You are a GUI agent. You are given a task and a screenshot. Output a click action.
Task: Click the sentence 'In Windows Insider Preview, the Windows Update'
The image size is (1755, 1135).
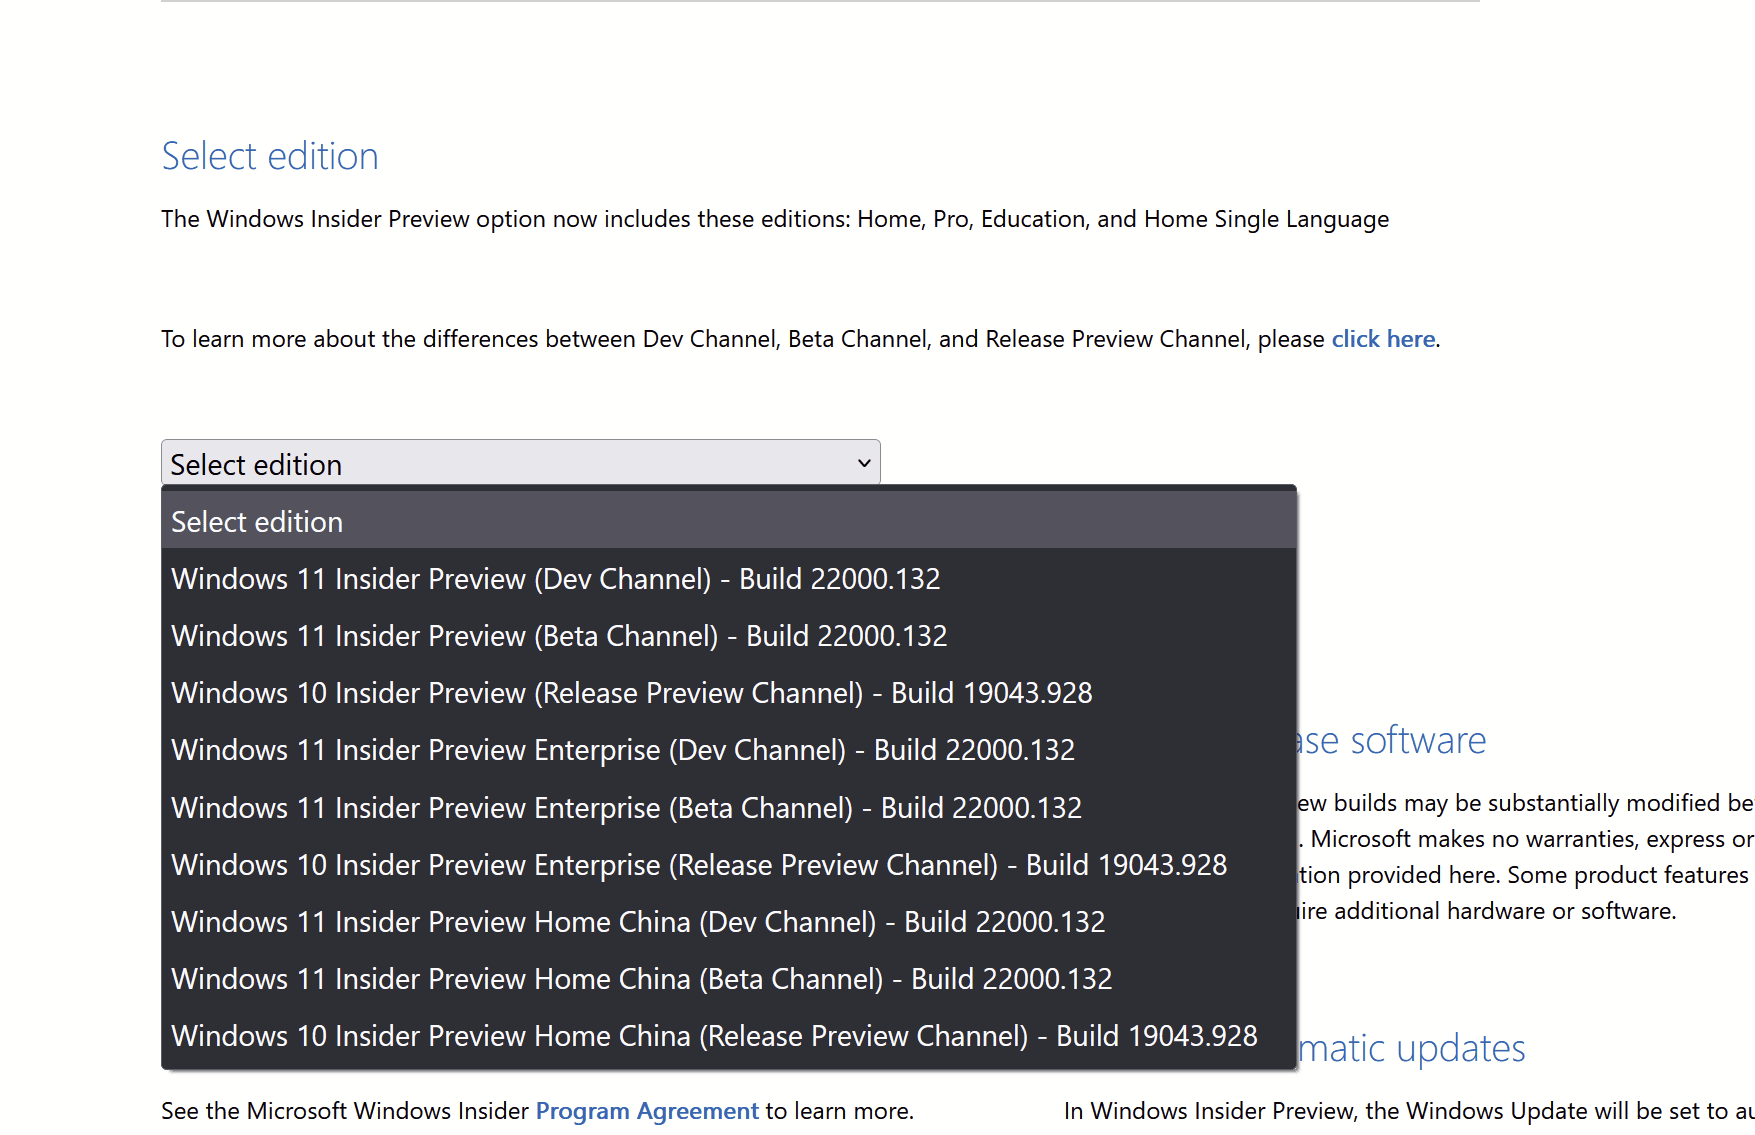[1408, 1111]
